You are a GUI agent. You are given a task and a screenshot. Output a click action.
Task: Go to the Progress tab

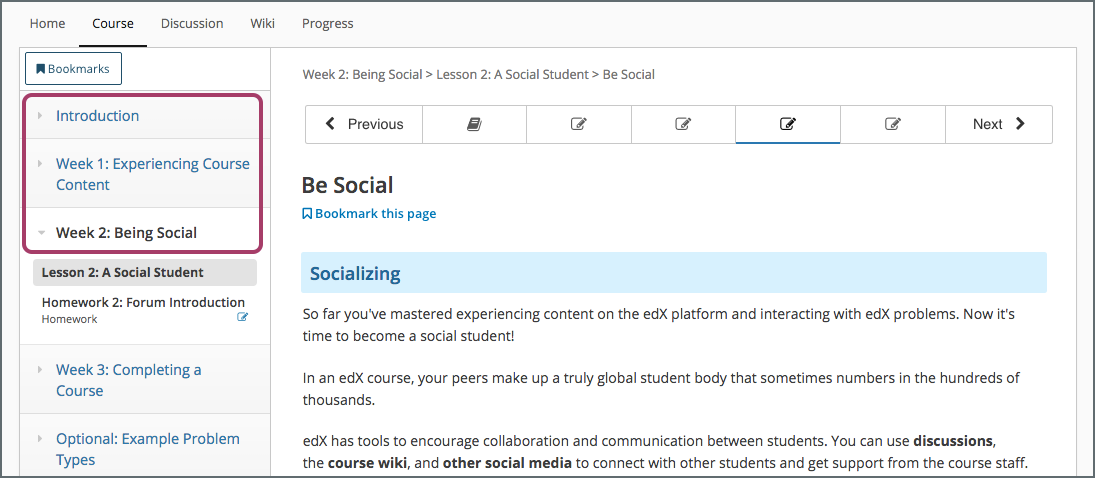327,23
